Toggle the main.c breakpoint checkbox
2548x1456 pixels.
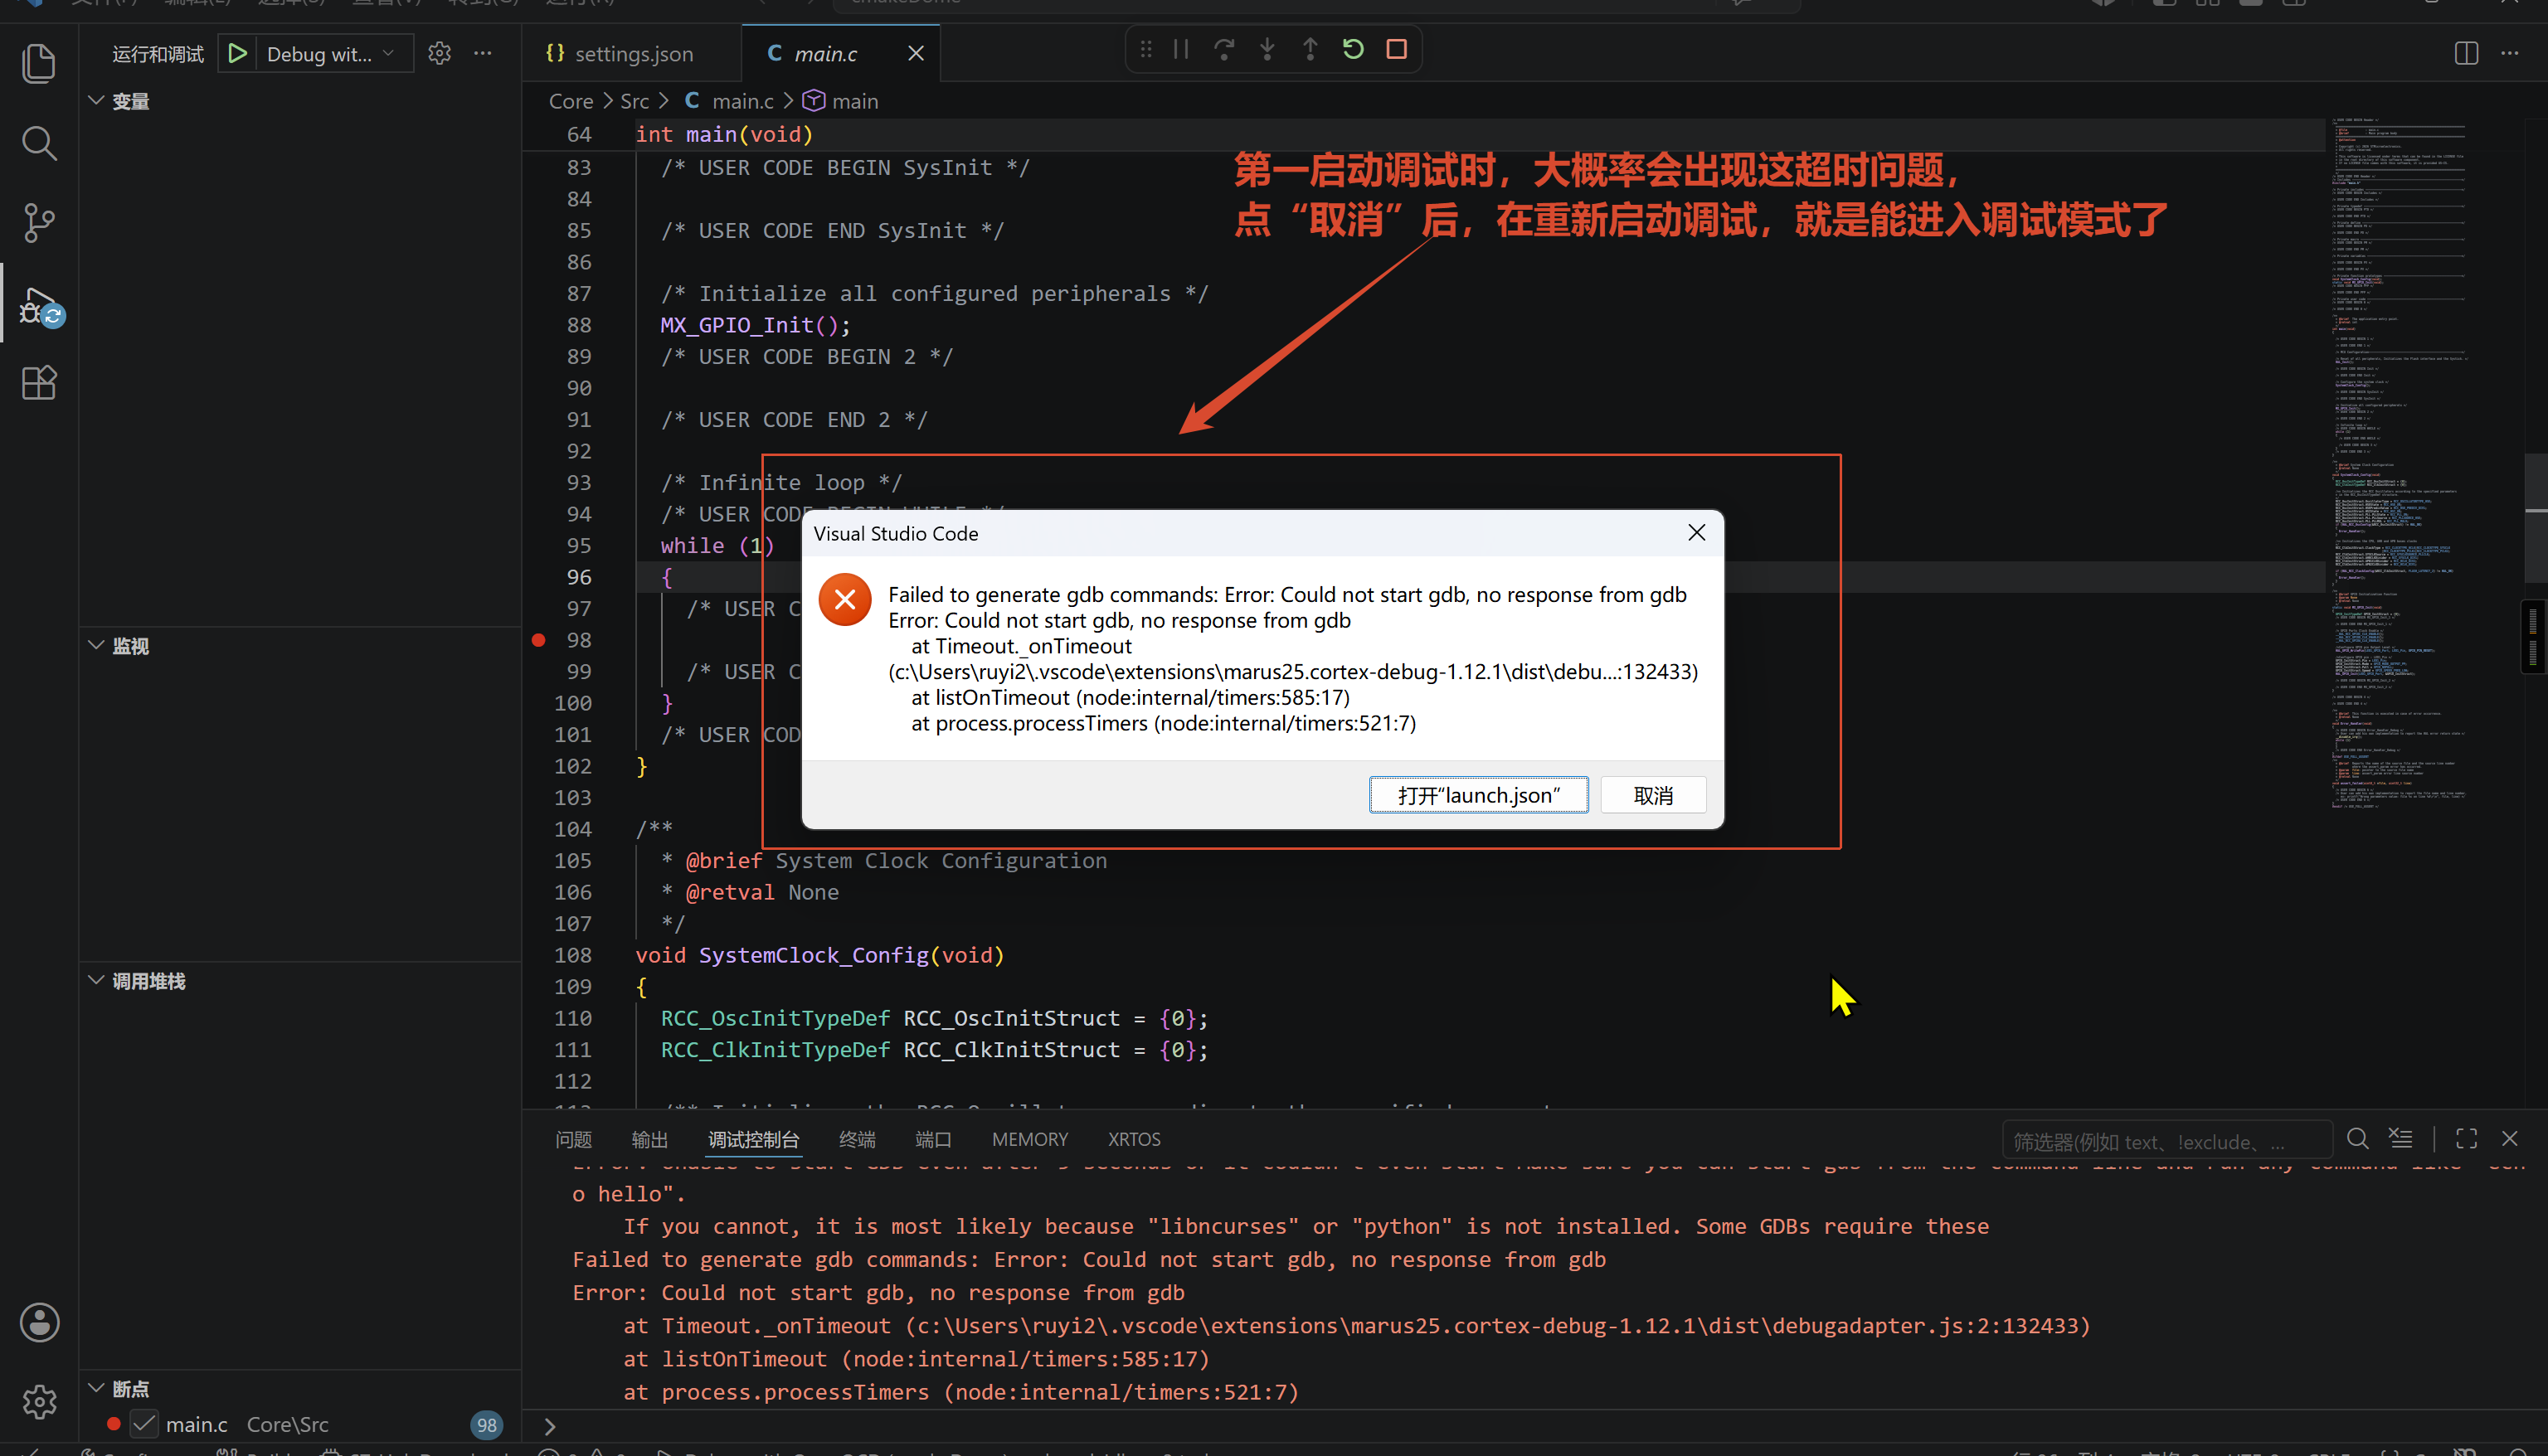[145, 1424]
